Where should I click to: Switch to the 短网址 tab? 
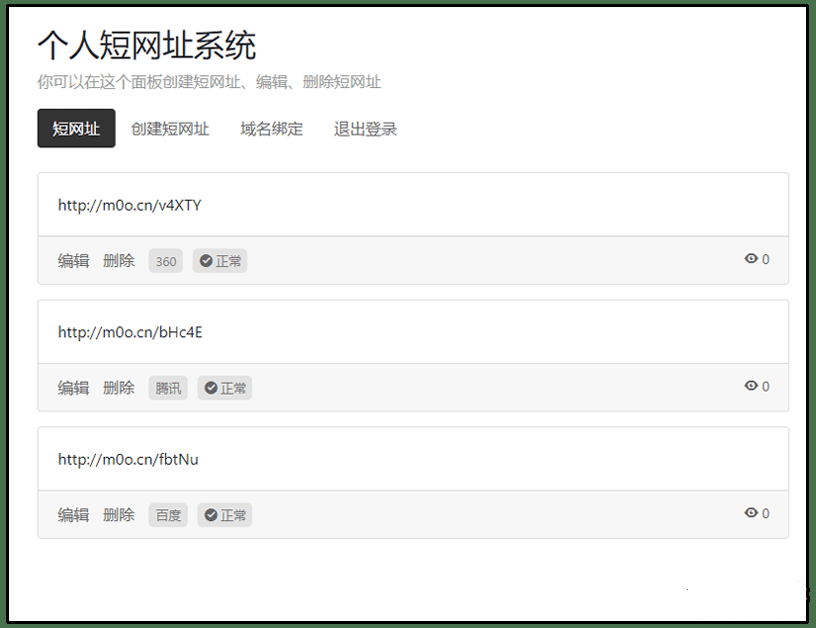[75, 128]
